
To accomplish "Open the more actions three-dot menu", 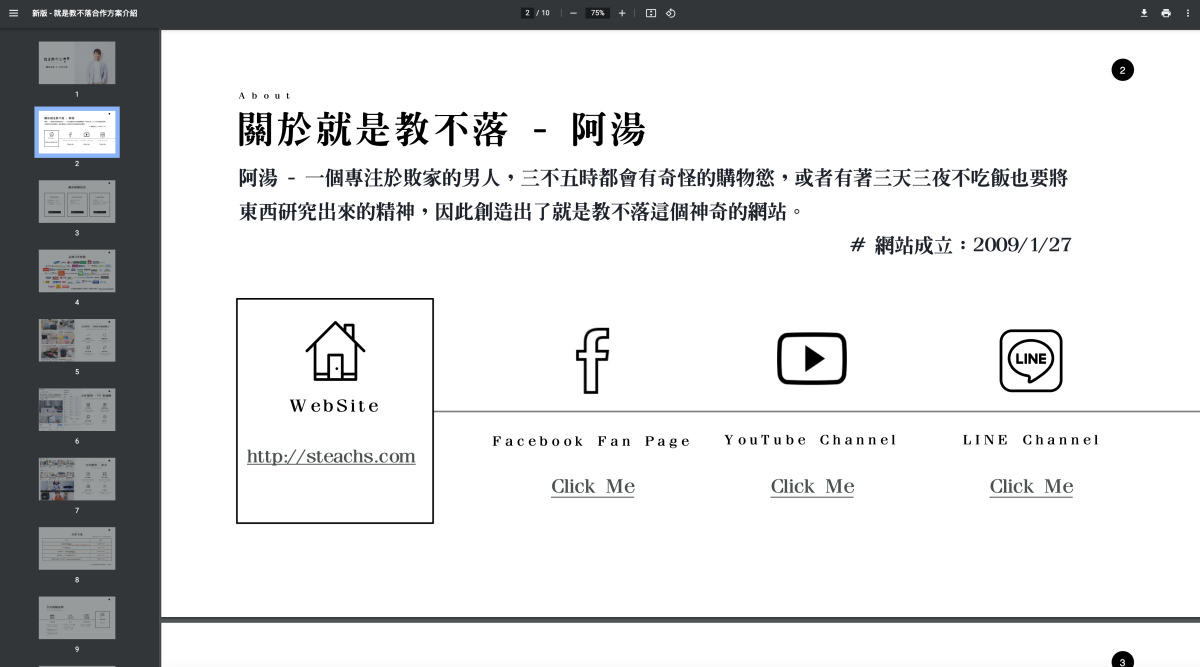I will coord(1187,13).
